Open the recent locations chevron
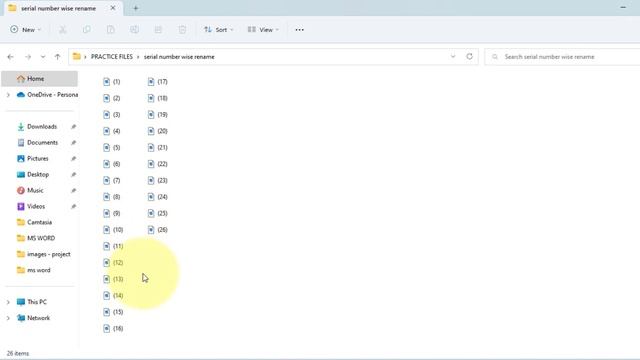 point(43,57)
